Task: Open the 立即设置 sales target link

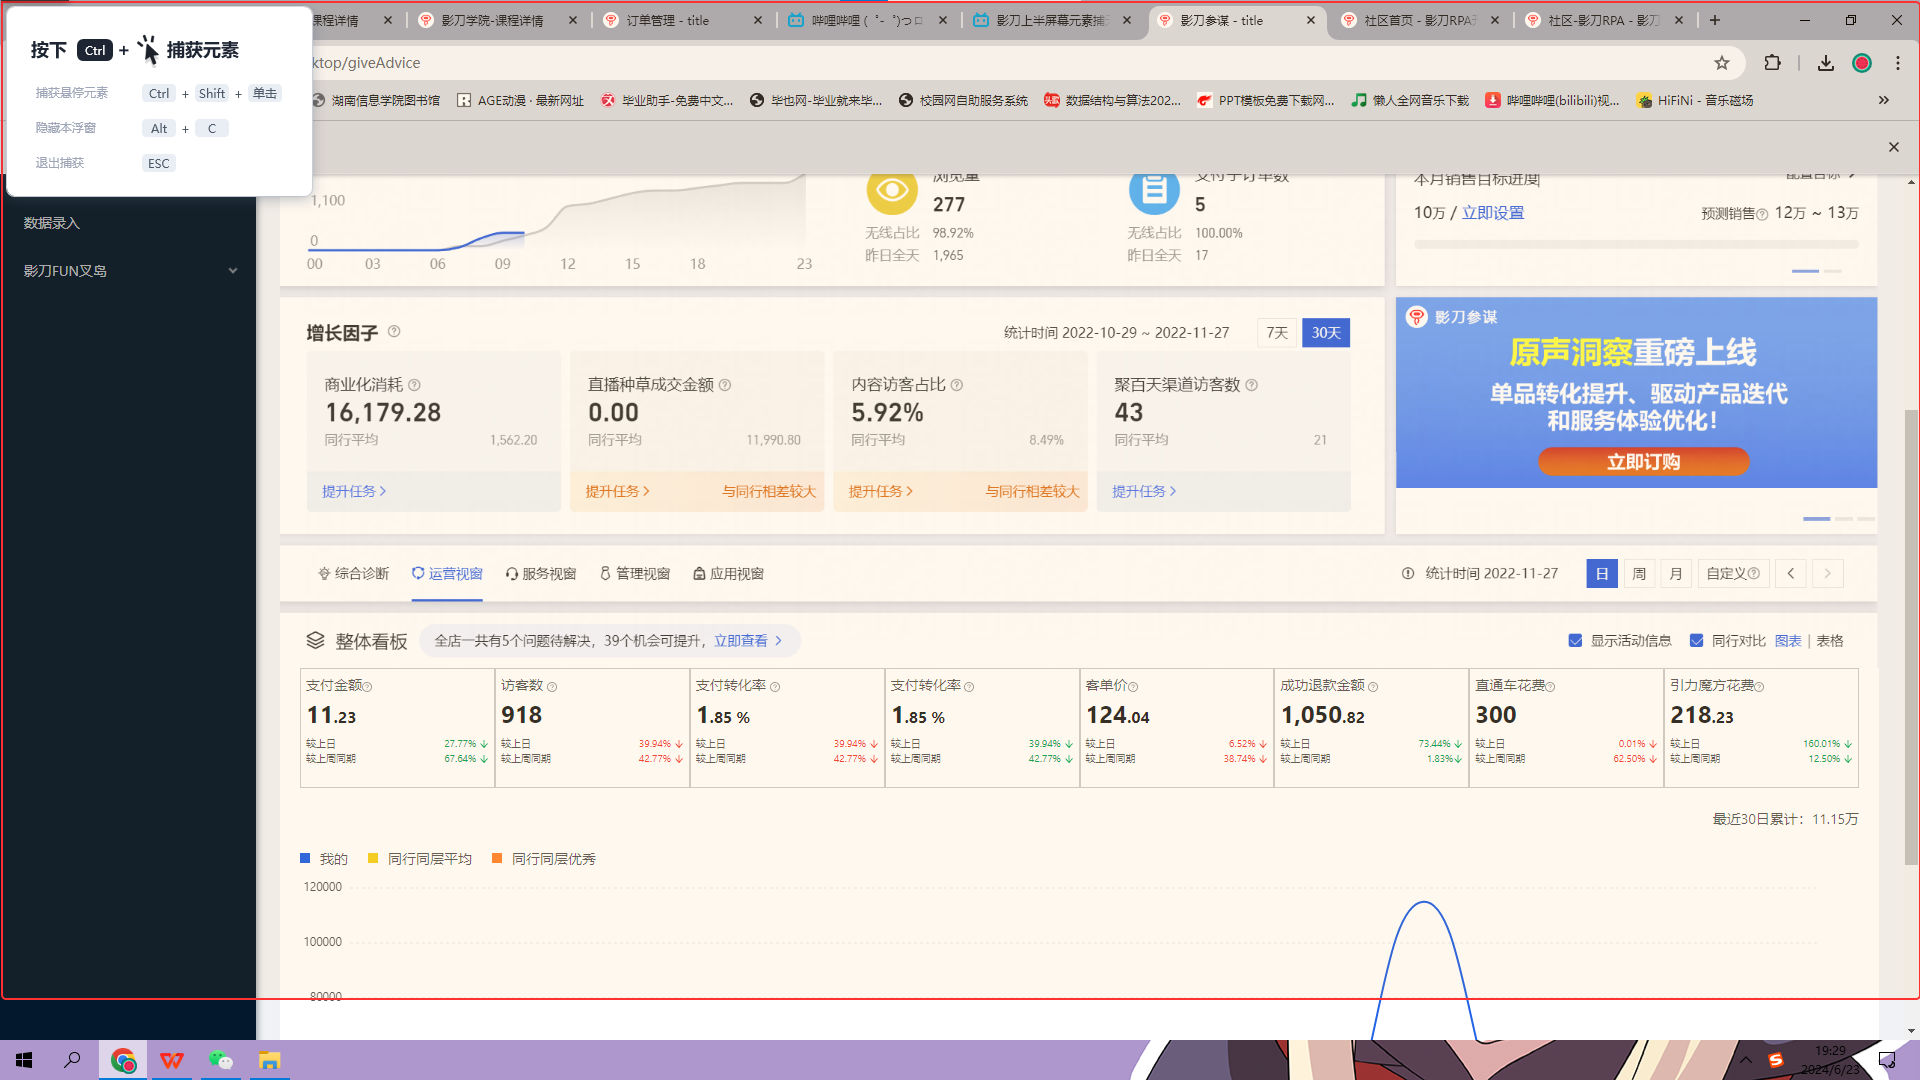Action: [x=1492, y=213]
